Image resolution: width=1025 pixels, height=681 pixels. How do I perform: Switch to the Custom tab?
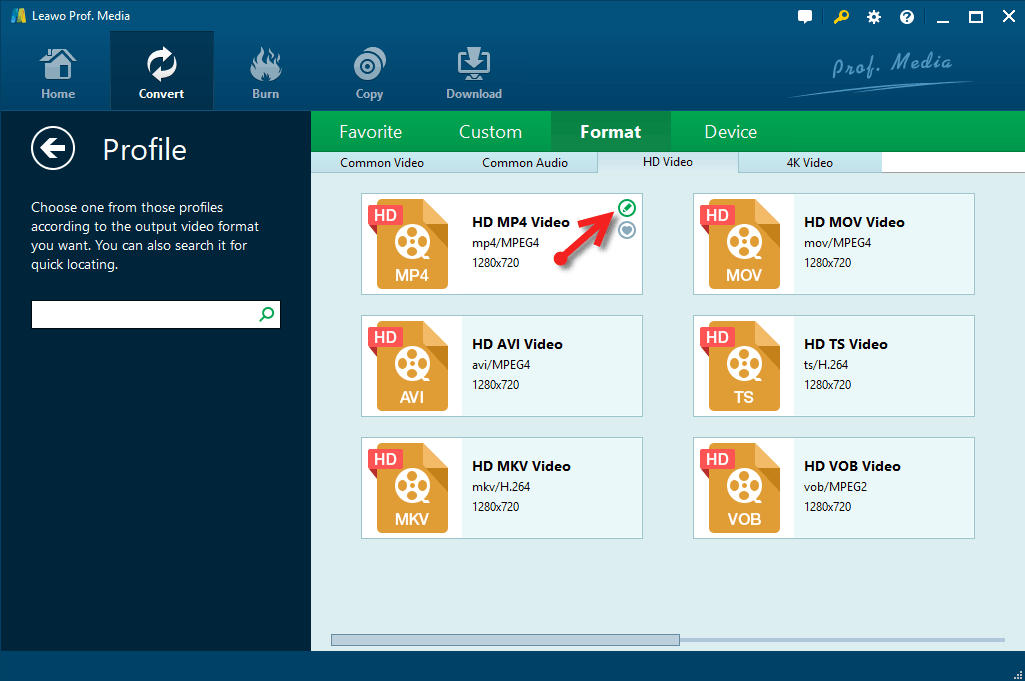(x=490, y=132)
